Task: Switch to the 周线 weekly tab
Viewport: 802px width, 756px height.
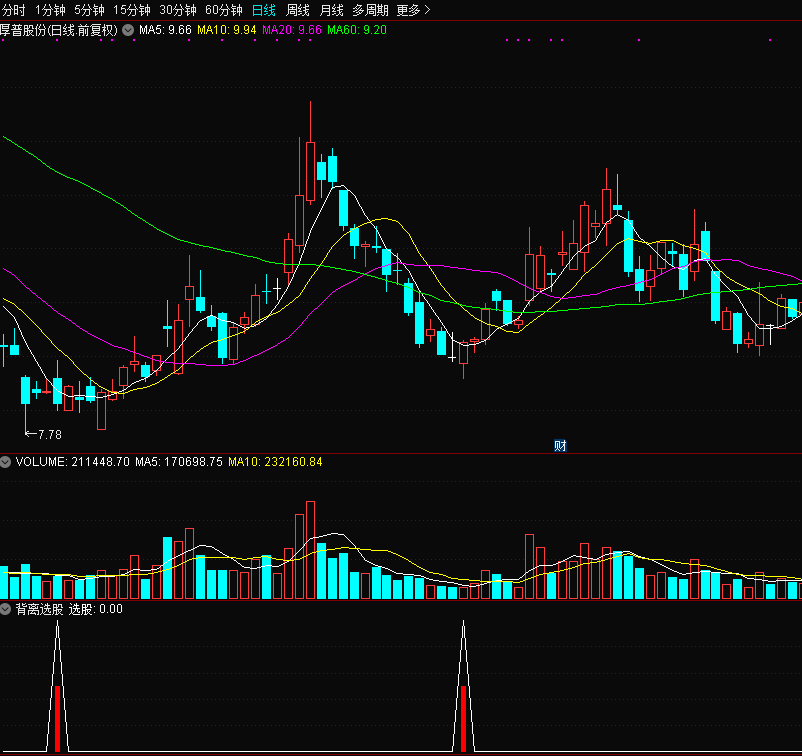Action: (x=298, y=10)
